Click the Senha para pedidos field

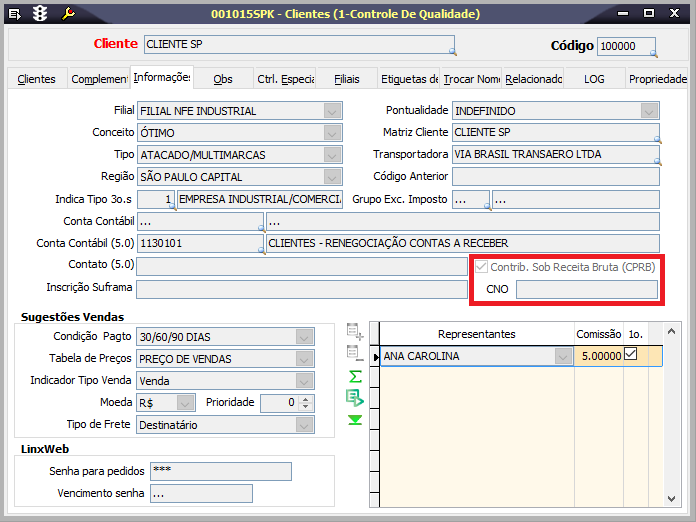tap(221, 471)
